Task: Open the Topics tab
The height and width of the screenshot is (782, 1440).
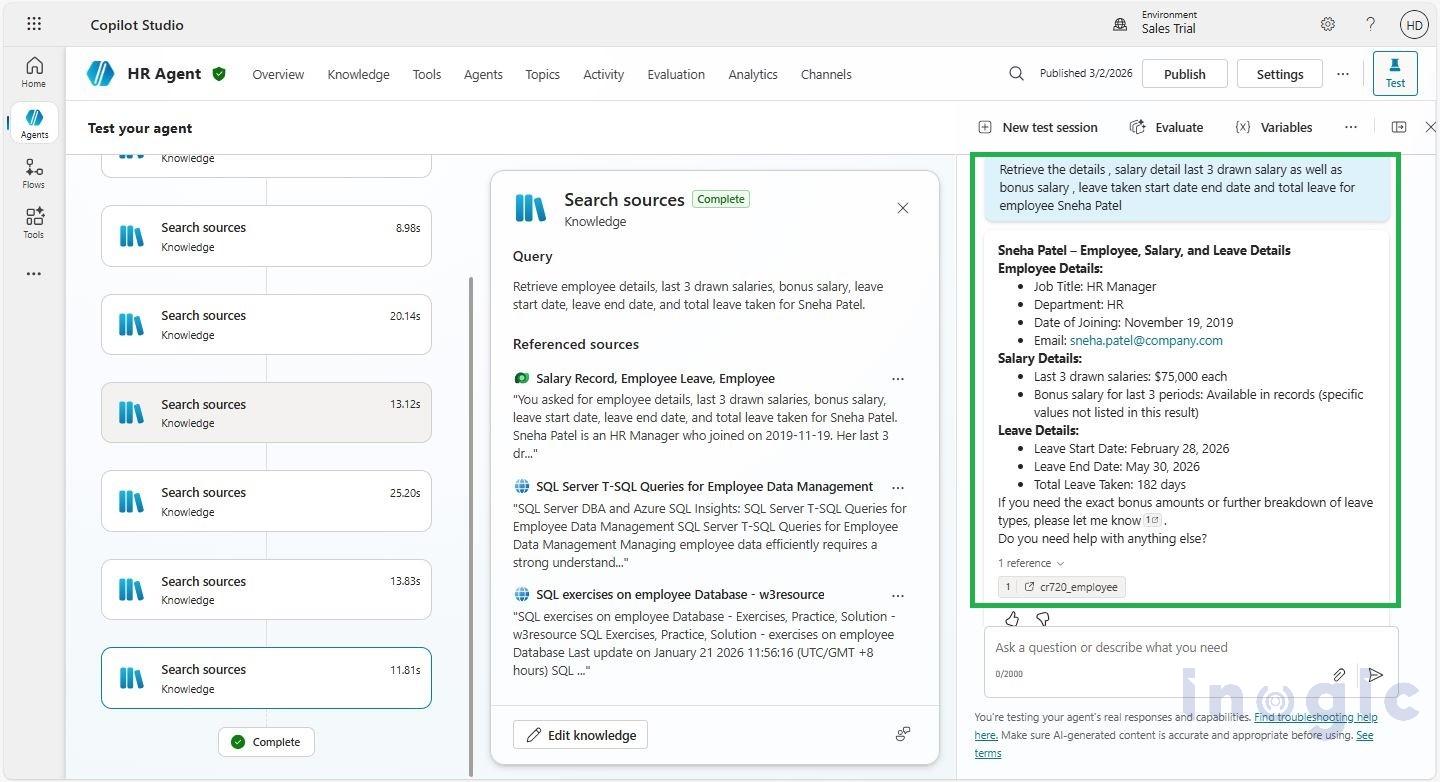Action: coord(542,74)
